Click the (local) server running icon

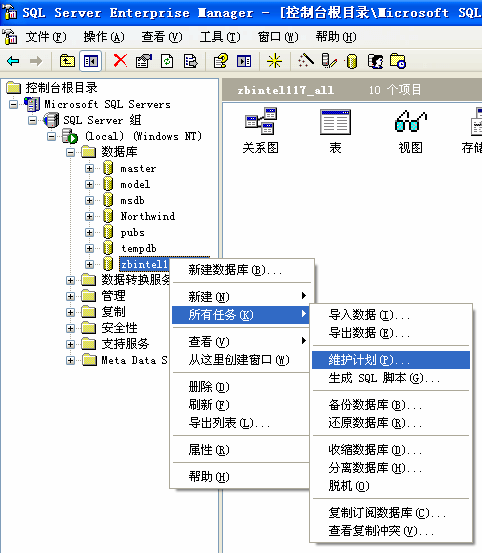click(70, 136)
